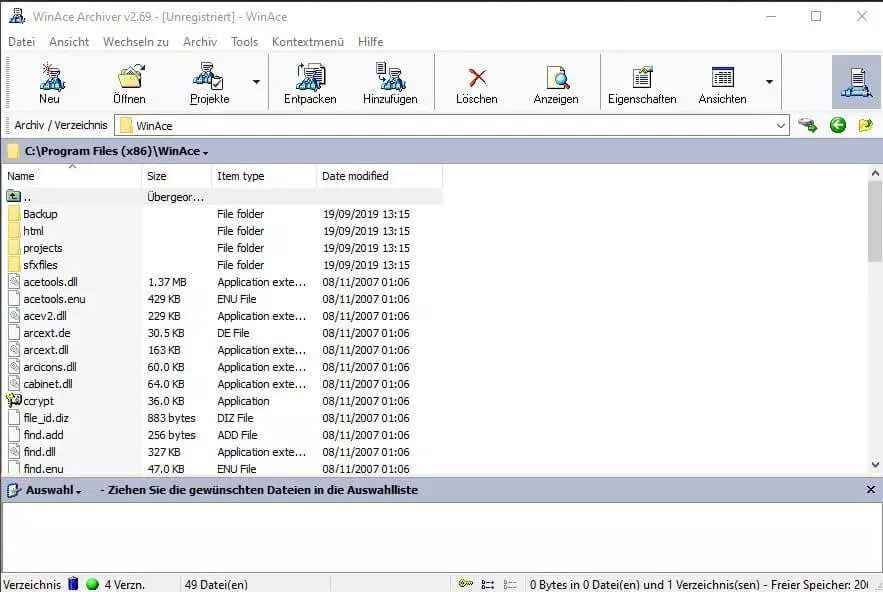Open the Datei menu
Image resolution: width=883 pixels, height=592 pixels.
pyautogui.click(x=21, y=42)
